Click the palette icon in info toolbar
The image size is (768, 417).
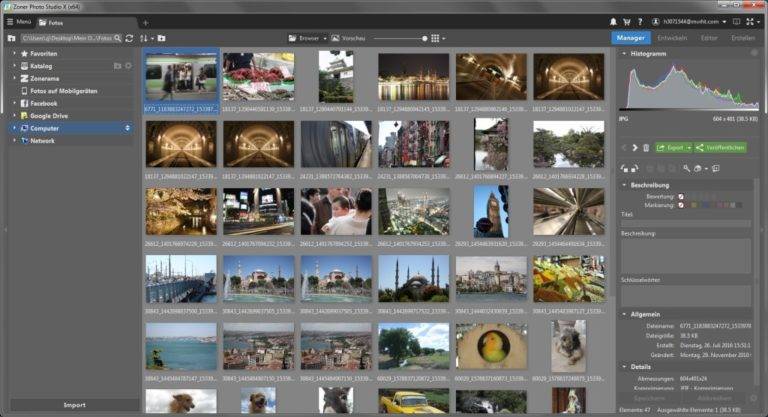pyautogui.click(x=698, y=169)
